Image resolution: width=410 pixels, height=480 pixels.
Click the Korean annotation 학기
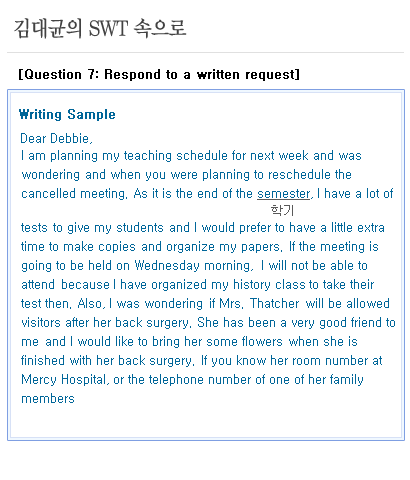pyautogui.click(x=282, y=210)
